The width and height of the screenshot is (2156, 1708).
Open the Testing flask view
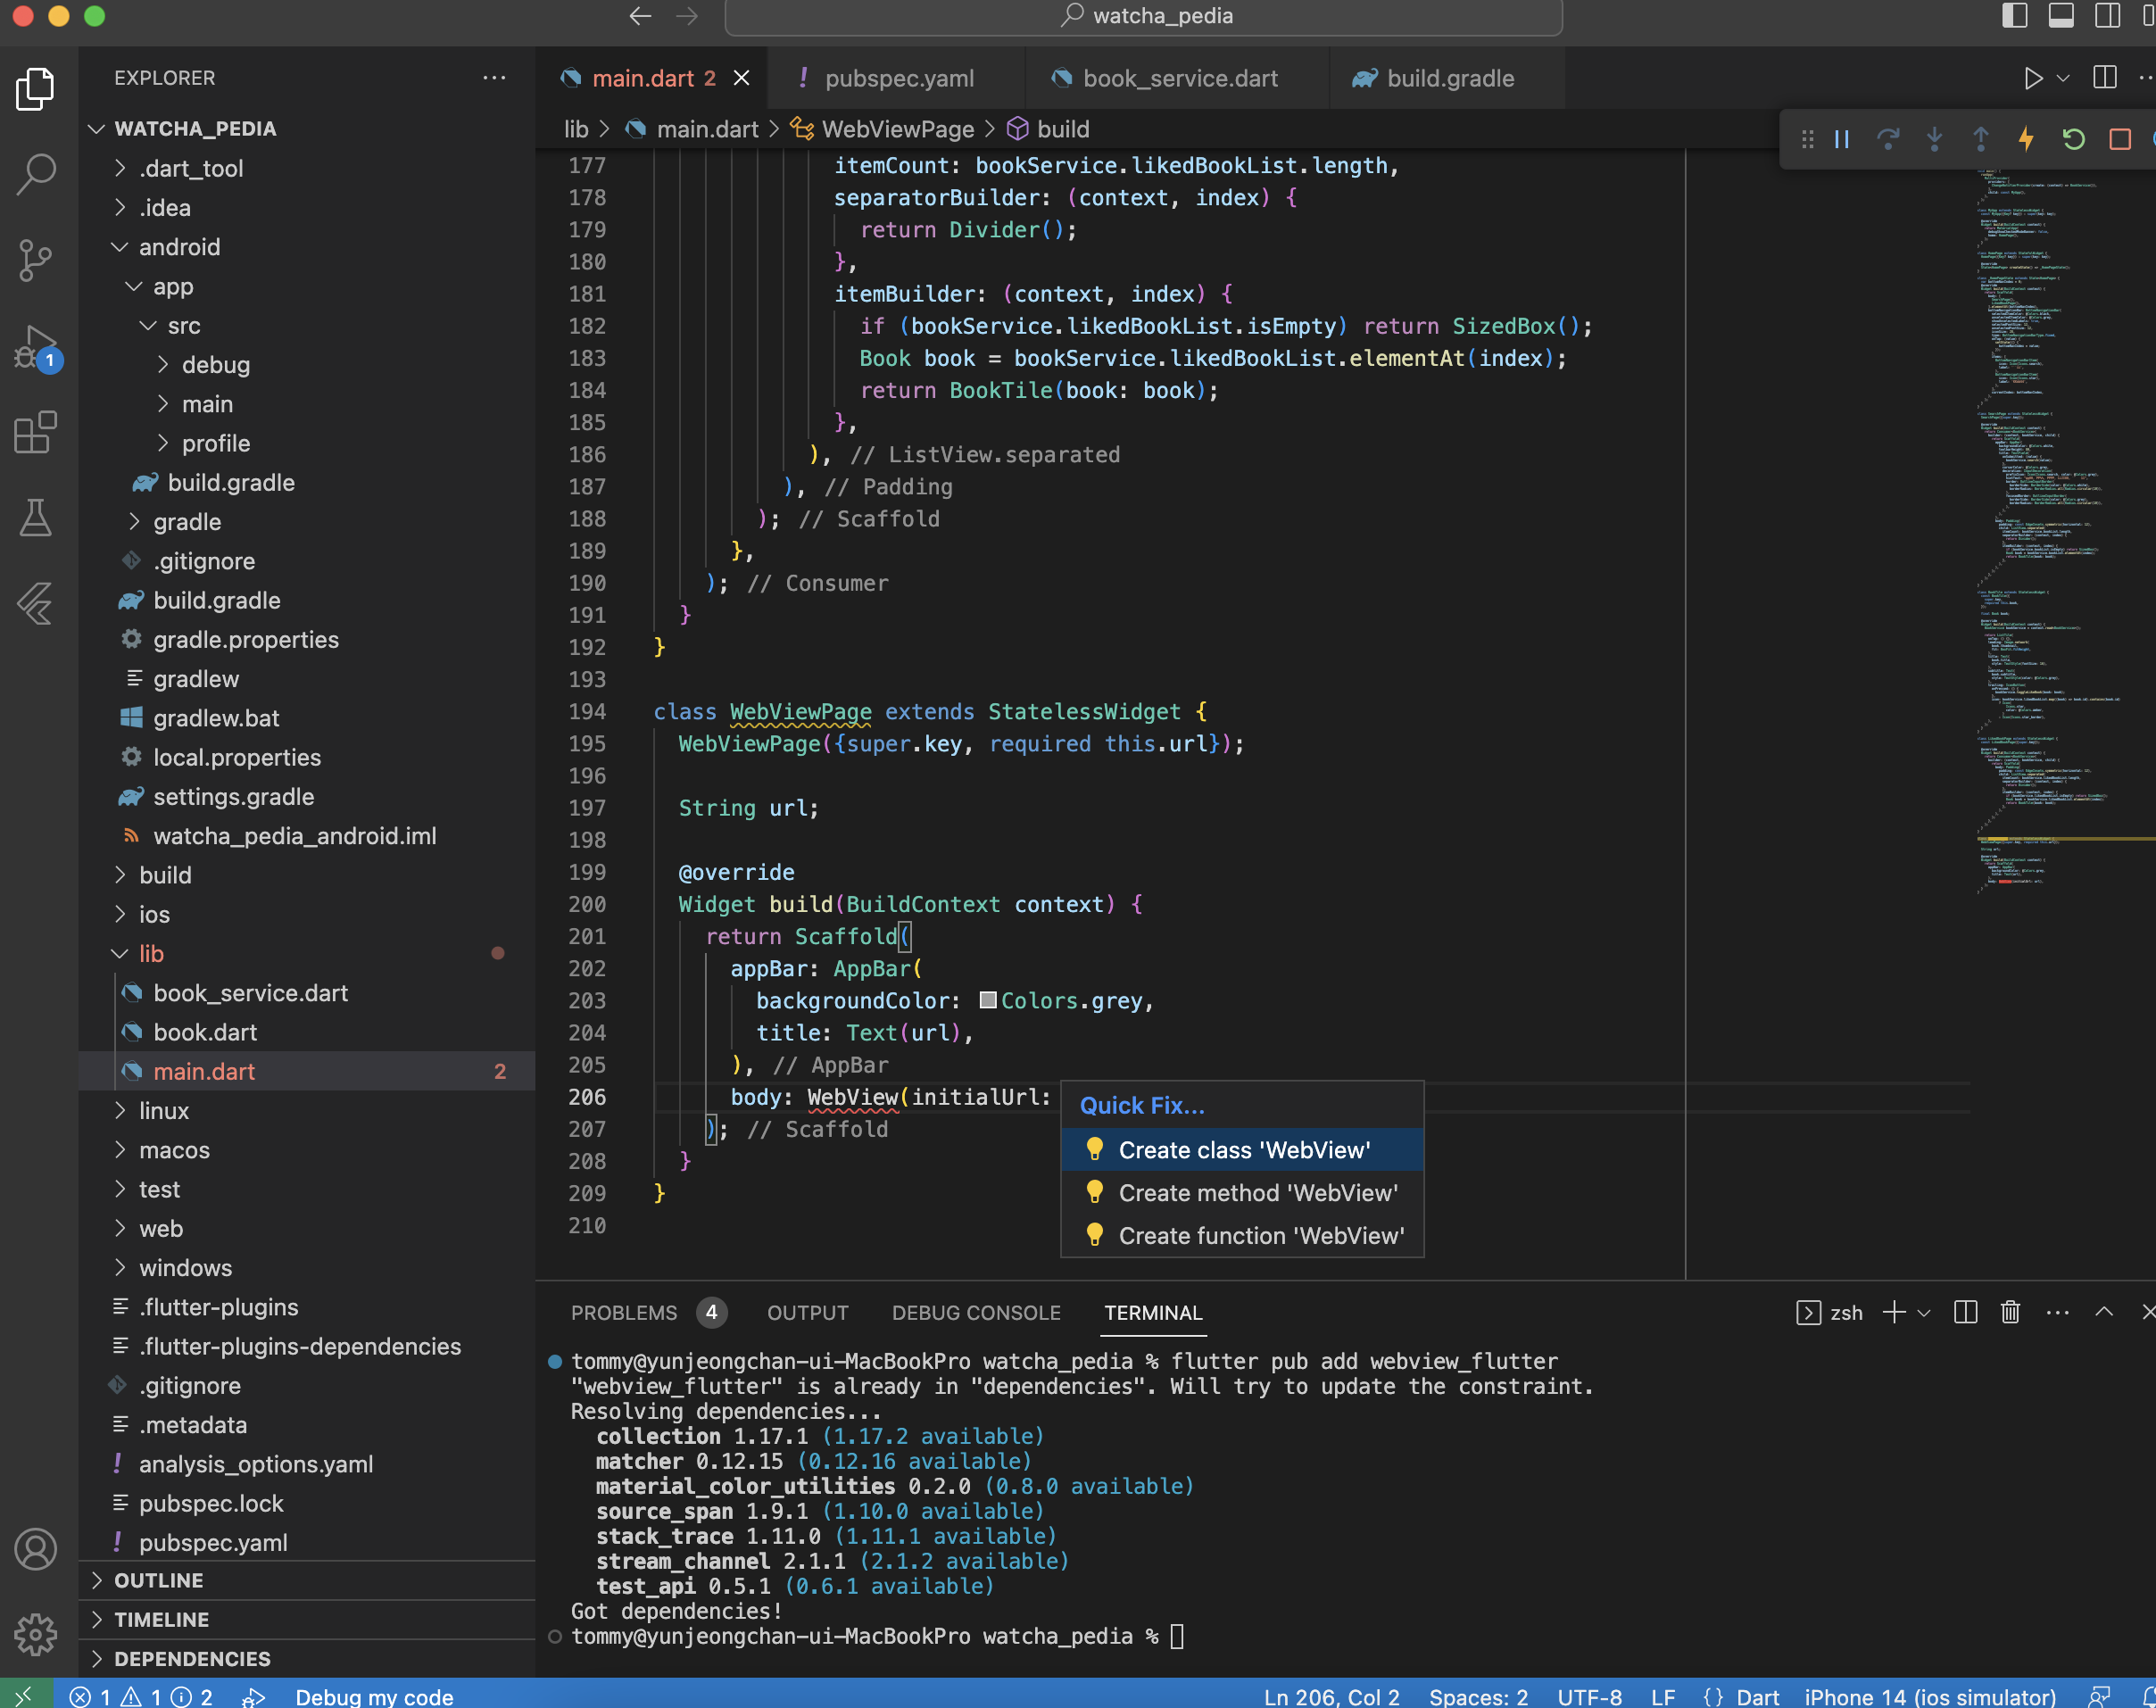click(x=36, y=518)
